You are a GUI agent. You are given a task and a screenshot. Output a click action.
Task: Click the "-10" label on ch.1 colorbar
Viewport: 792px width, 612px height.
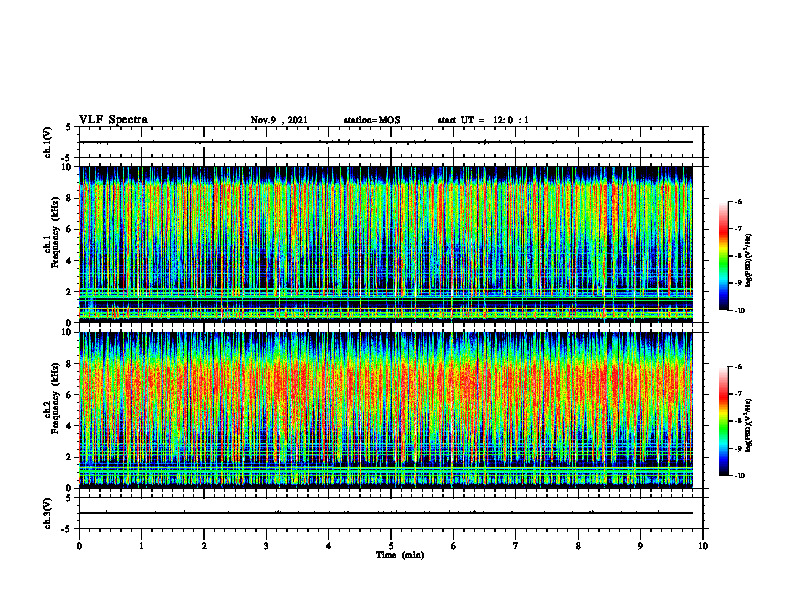(740, 310)
